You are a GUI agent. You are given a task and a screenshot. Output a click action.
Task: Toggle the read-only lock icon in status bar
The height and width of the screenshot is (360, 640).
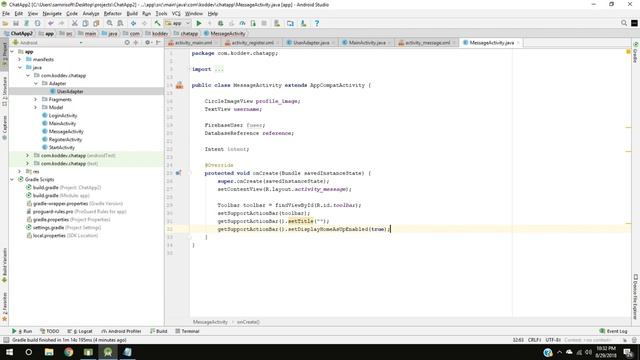click(625, 340)
